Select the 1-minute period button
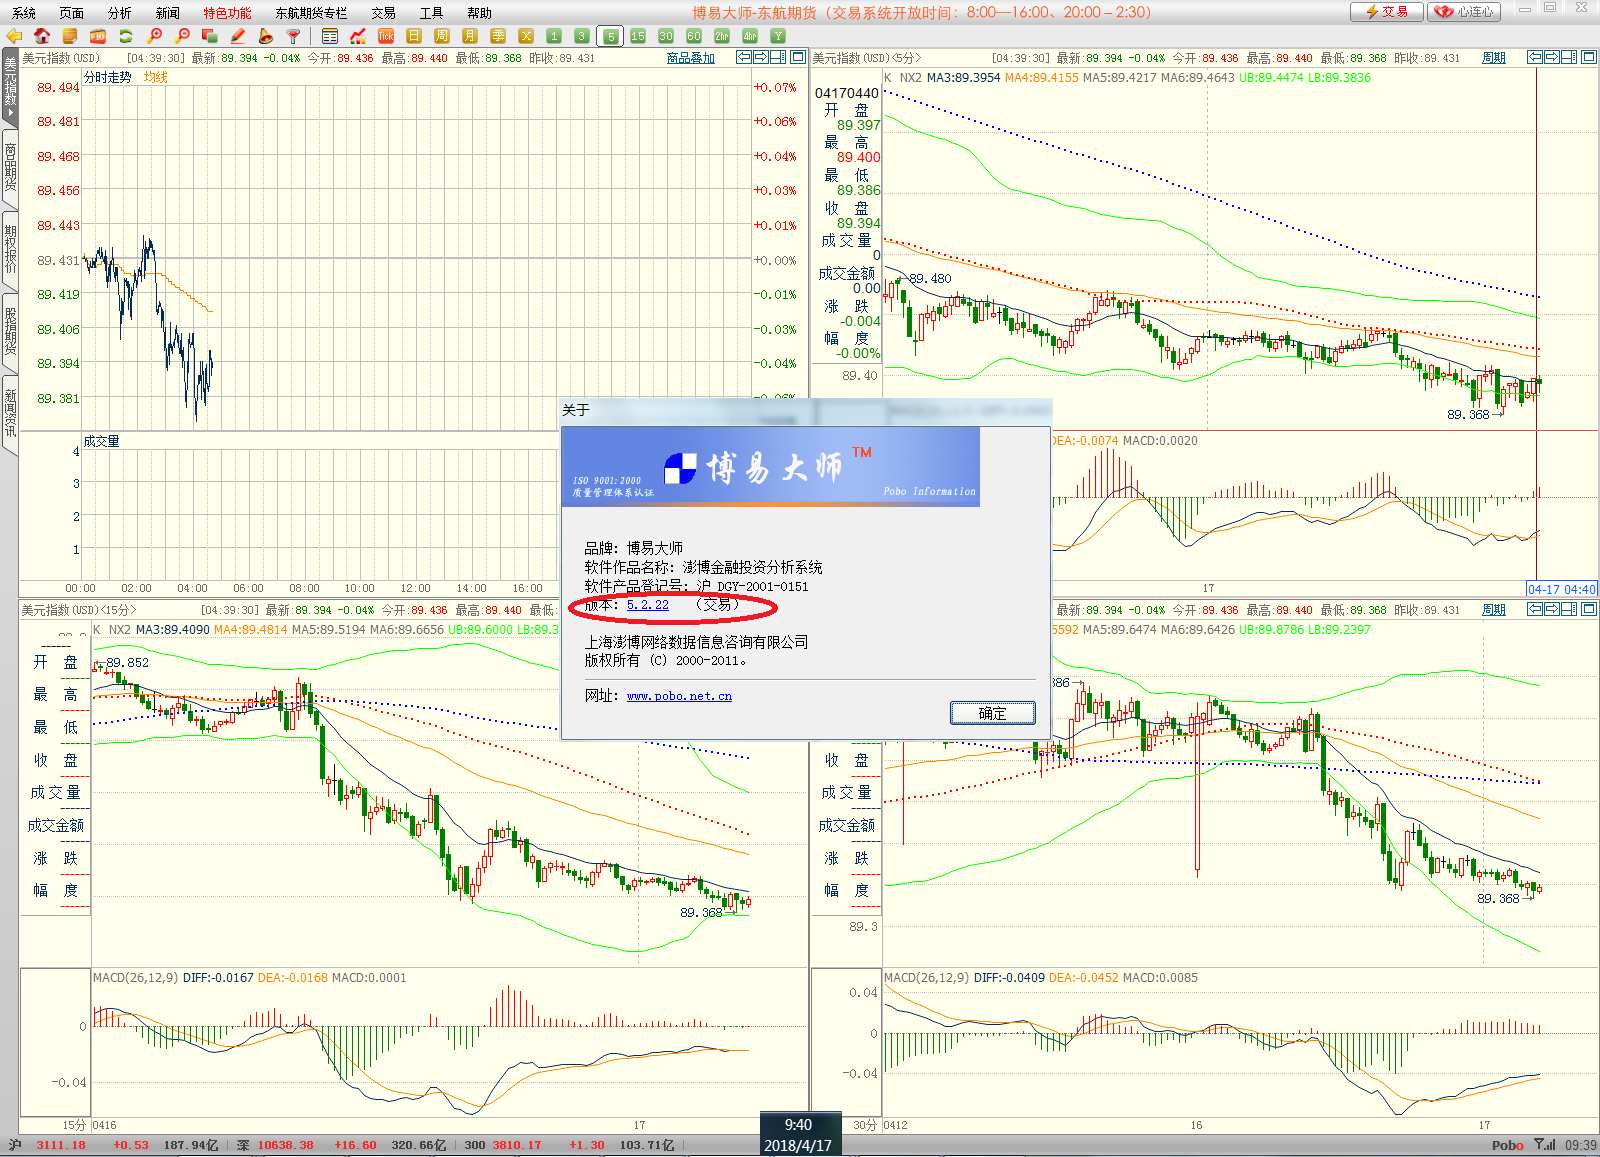 (554, 36)
